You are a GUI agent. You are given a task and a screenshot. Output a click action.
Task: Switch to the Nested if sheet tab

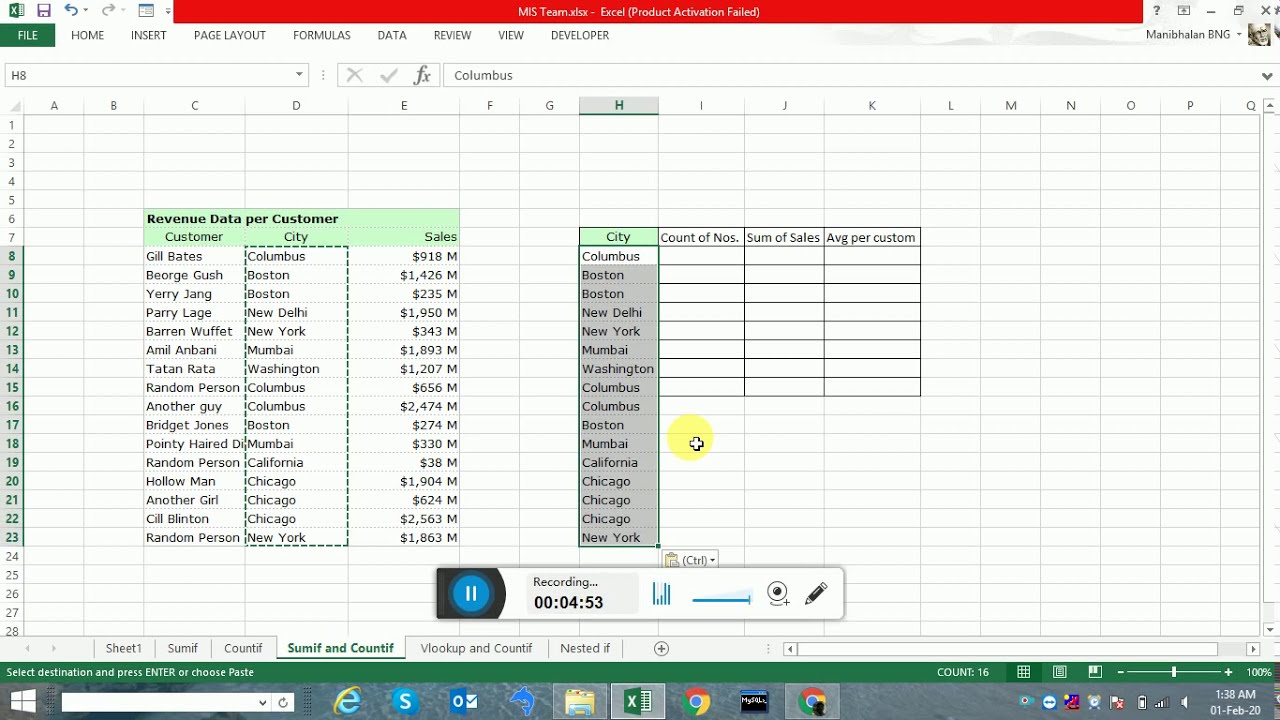585,648
